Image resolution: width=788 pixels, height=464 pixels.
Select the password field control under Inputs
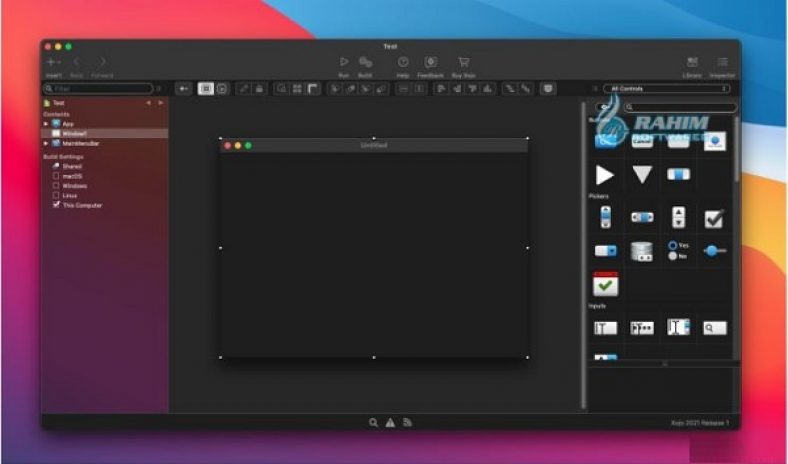(x=642, y=328)
